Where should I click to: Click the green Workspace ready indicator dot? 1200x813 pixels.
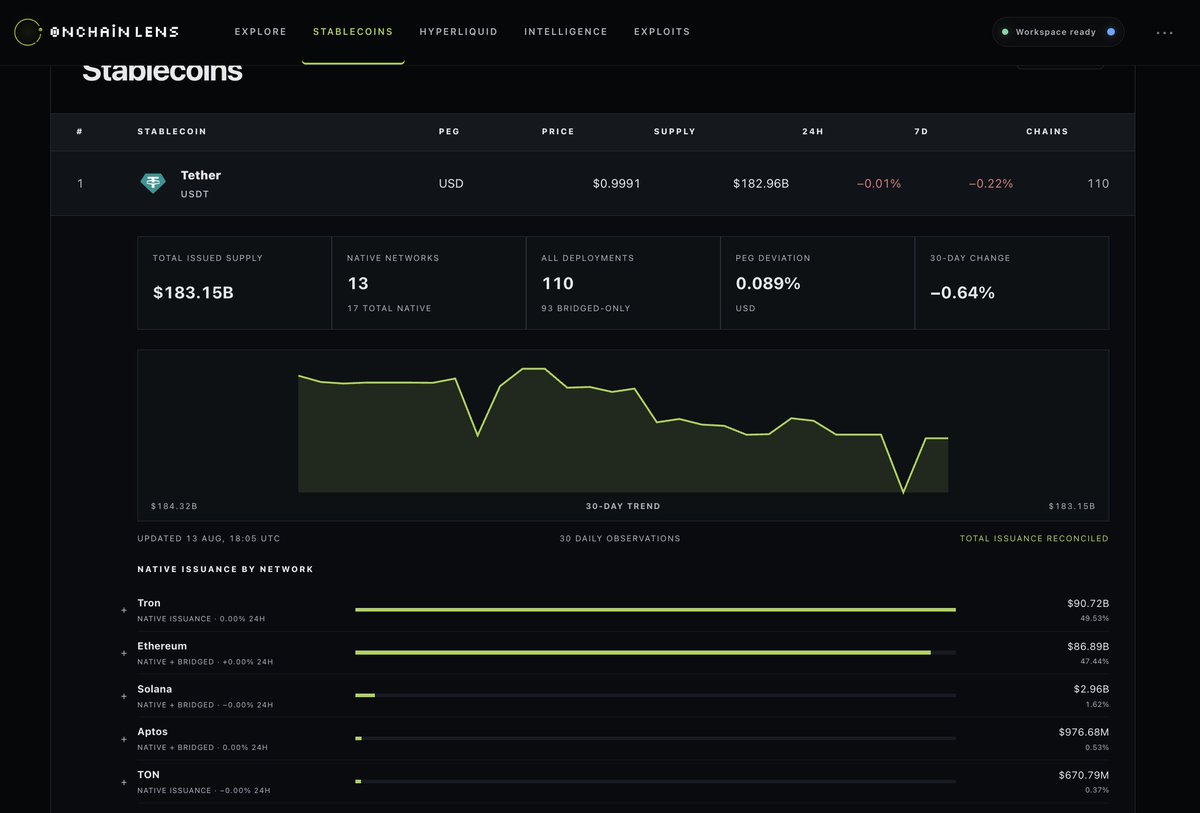[1005, 32]
